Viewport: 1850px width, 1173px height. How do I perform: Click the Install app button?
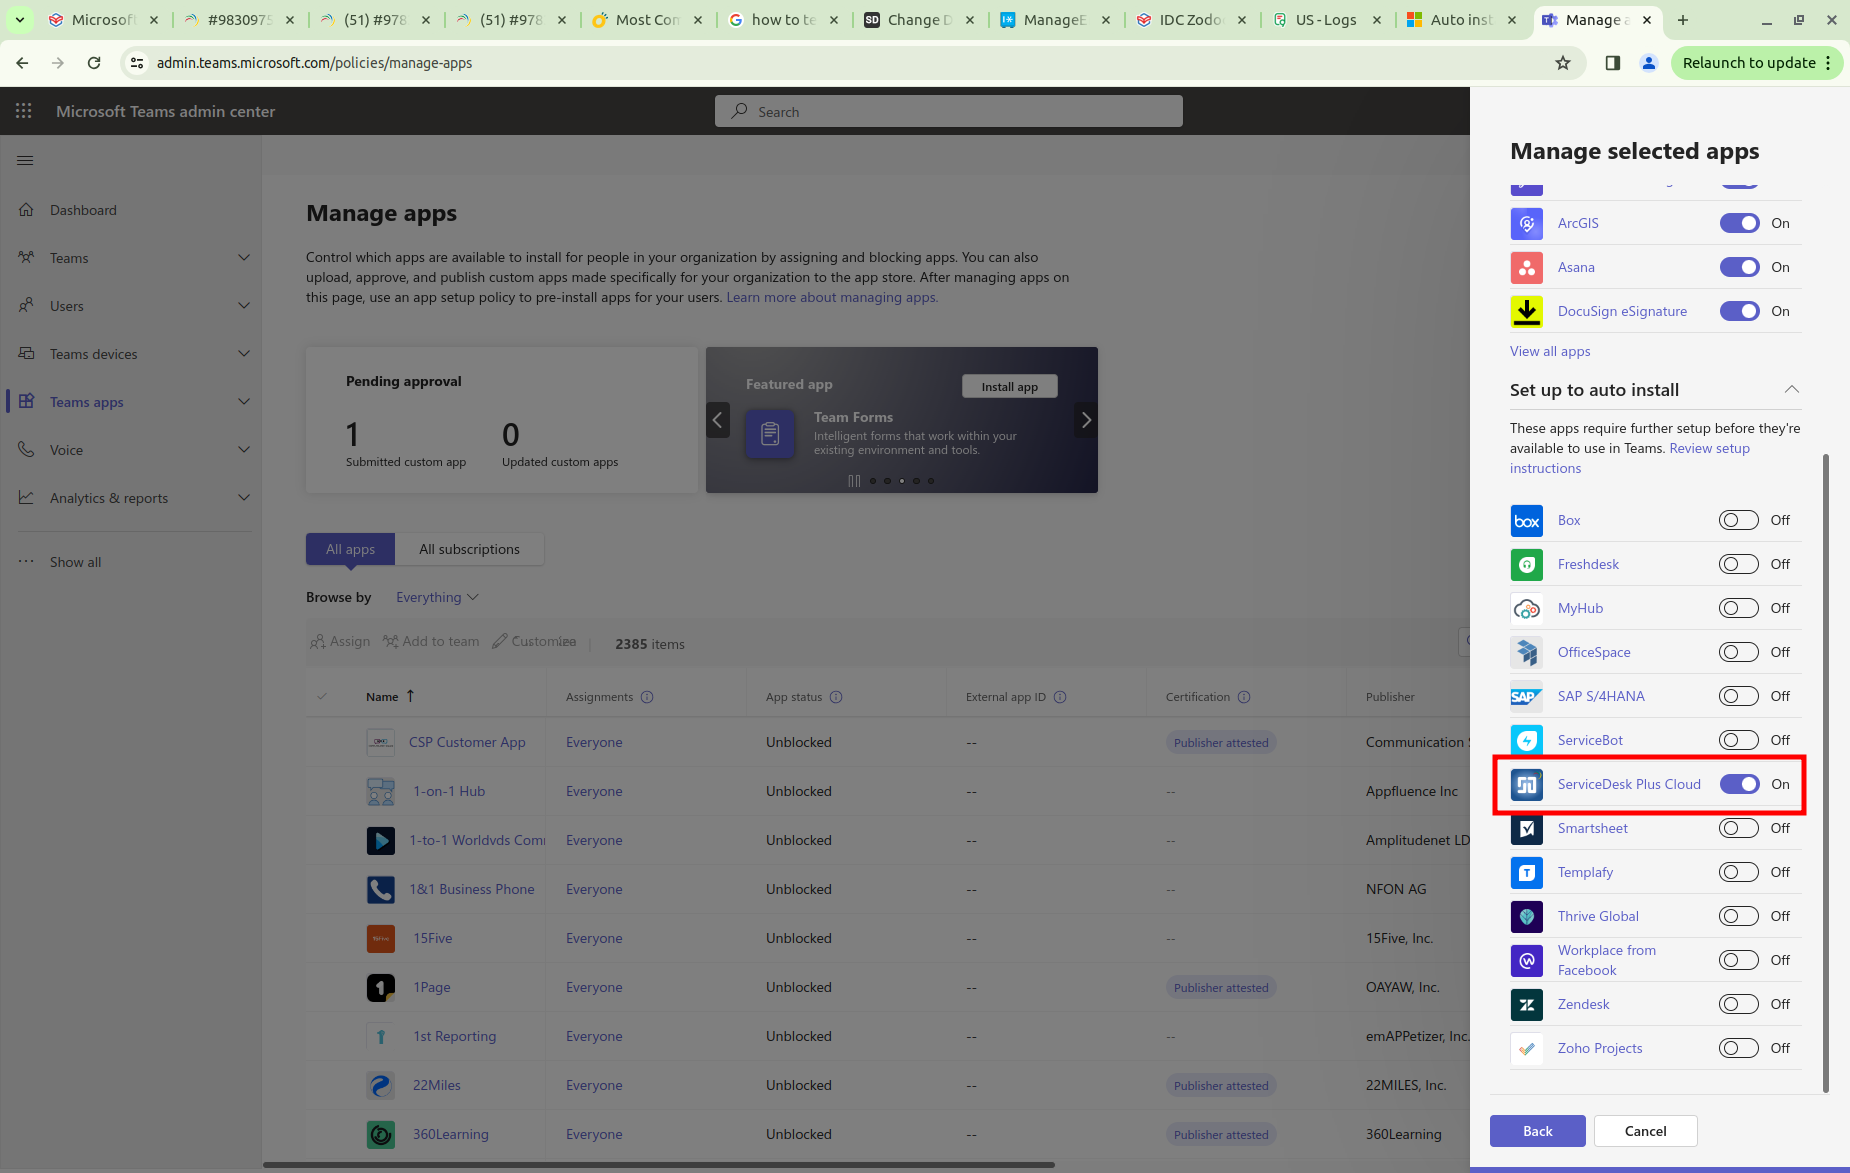(1010, 387)
